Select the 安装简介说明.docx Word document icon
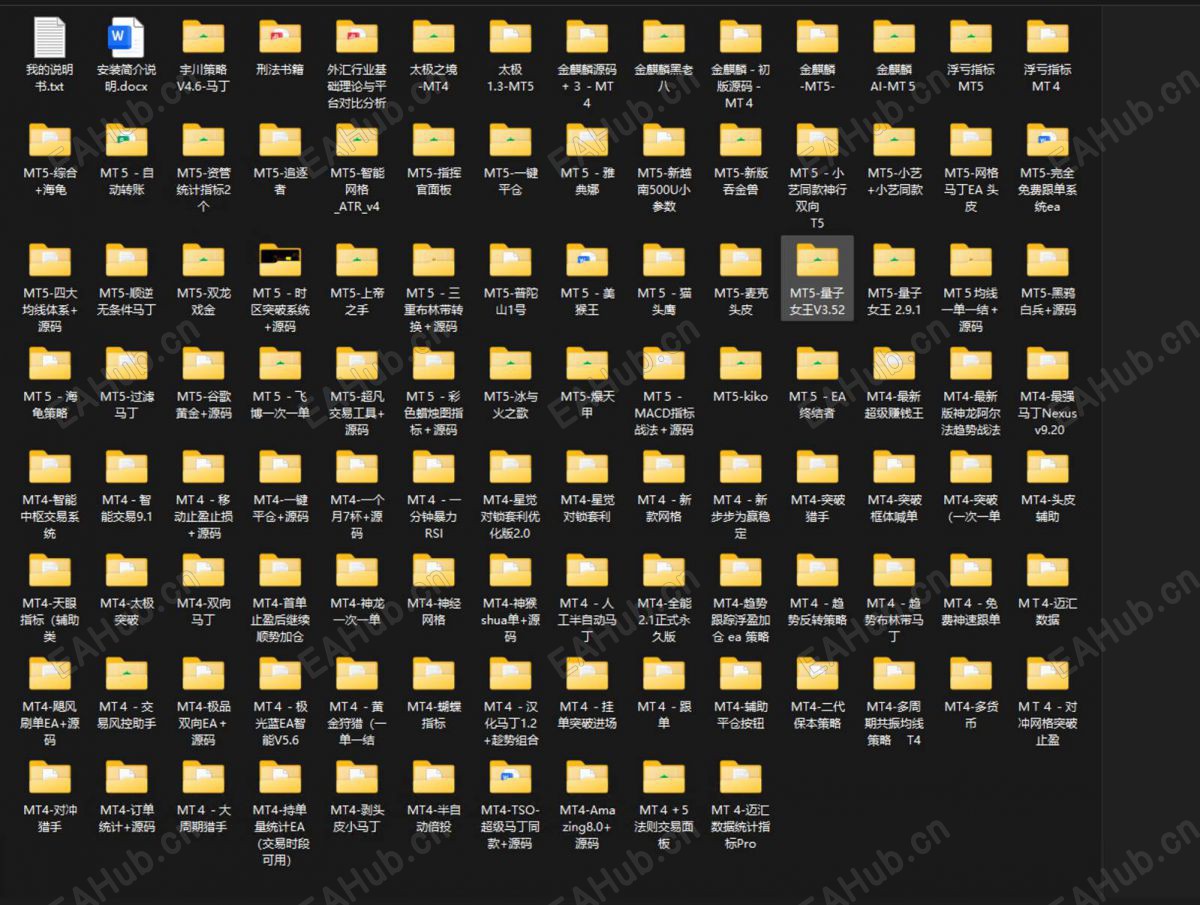 click(126, 37)
